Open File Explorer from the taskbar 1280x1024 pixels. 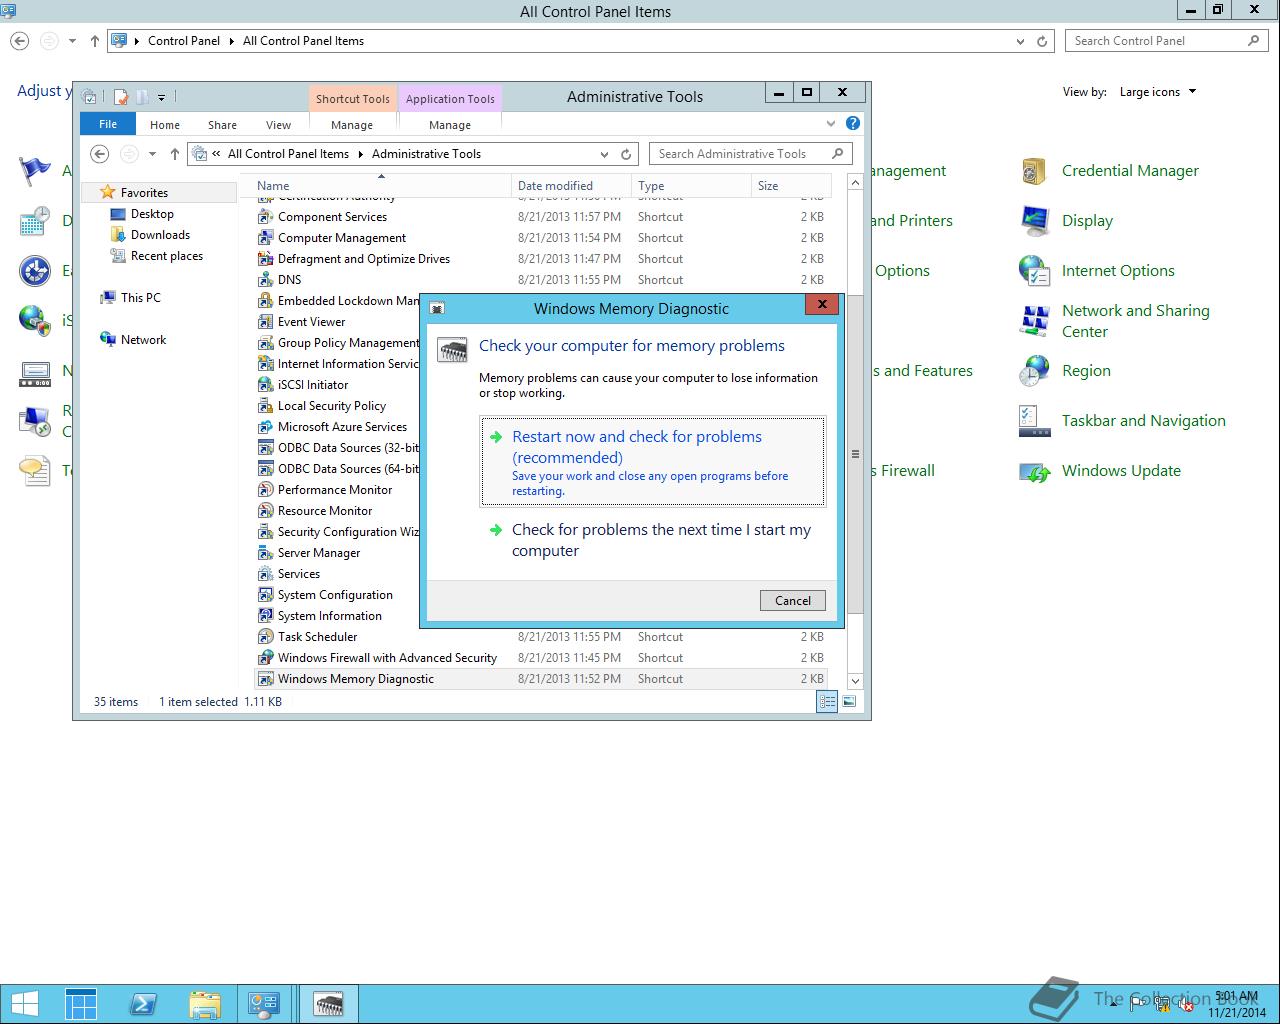[204, 1004]
